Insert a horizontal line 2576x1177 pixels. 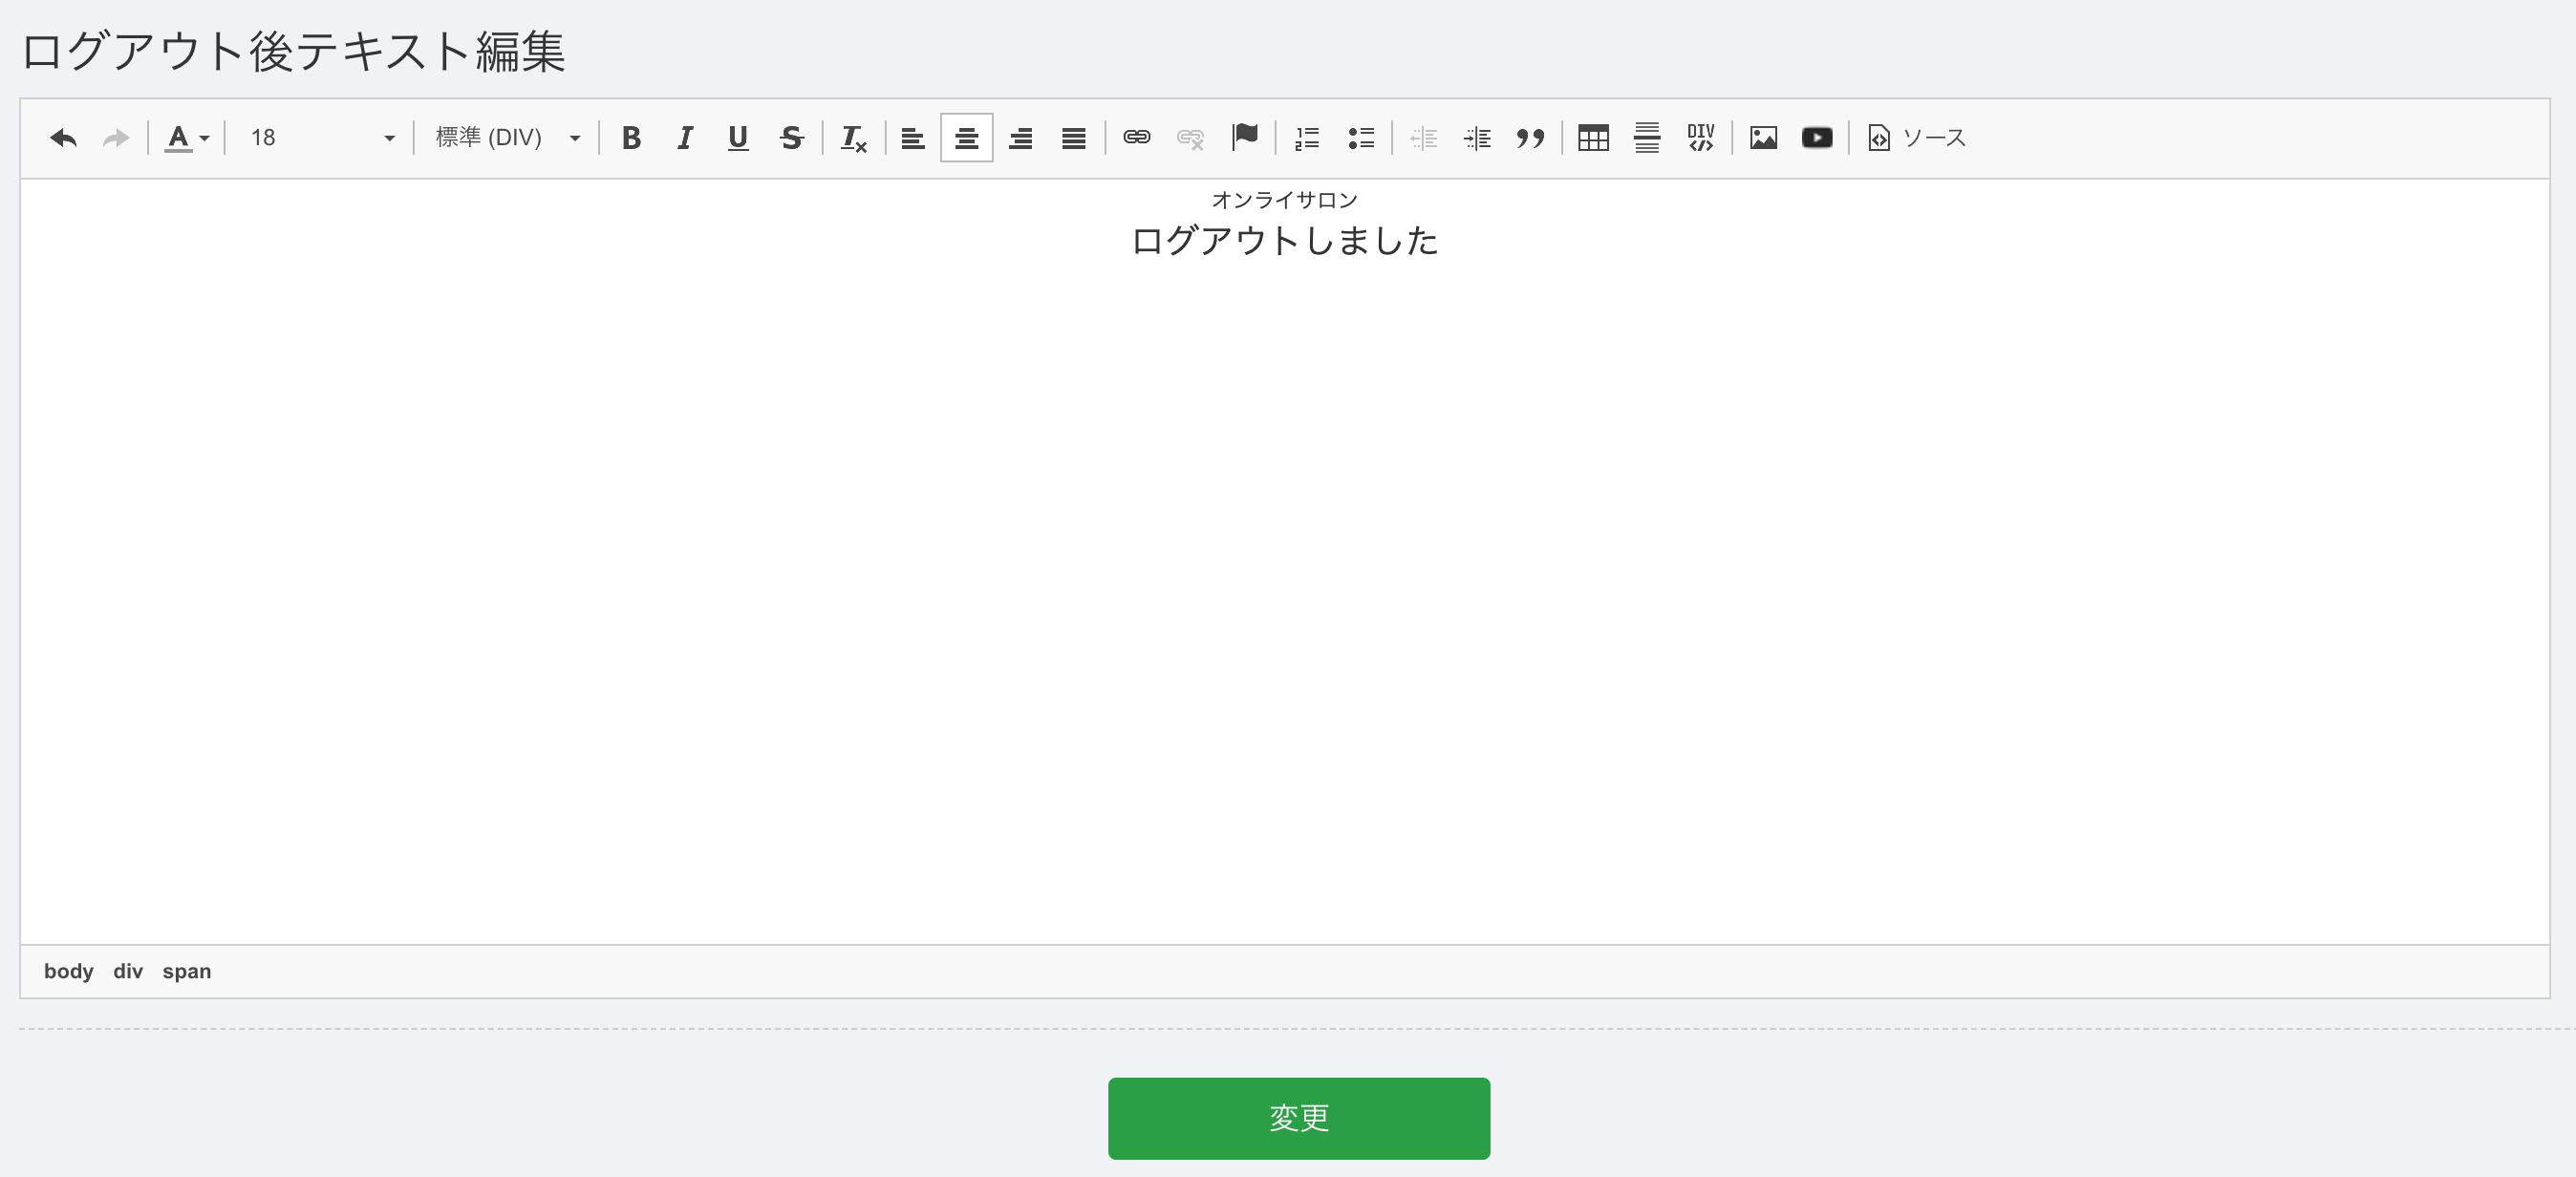[x=1647, y=138]
